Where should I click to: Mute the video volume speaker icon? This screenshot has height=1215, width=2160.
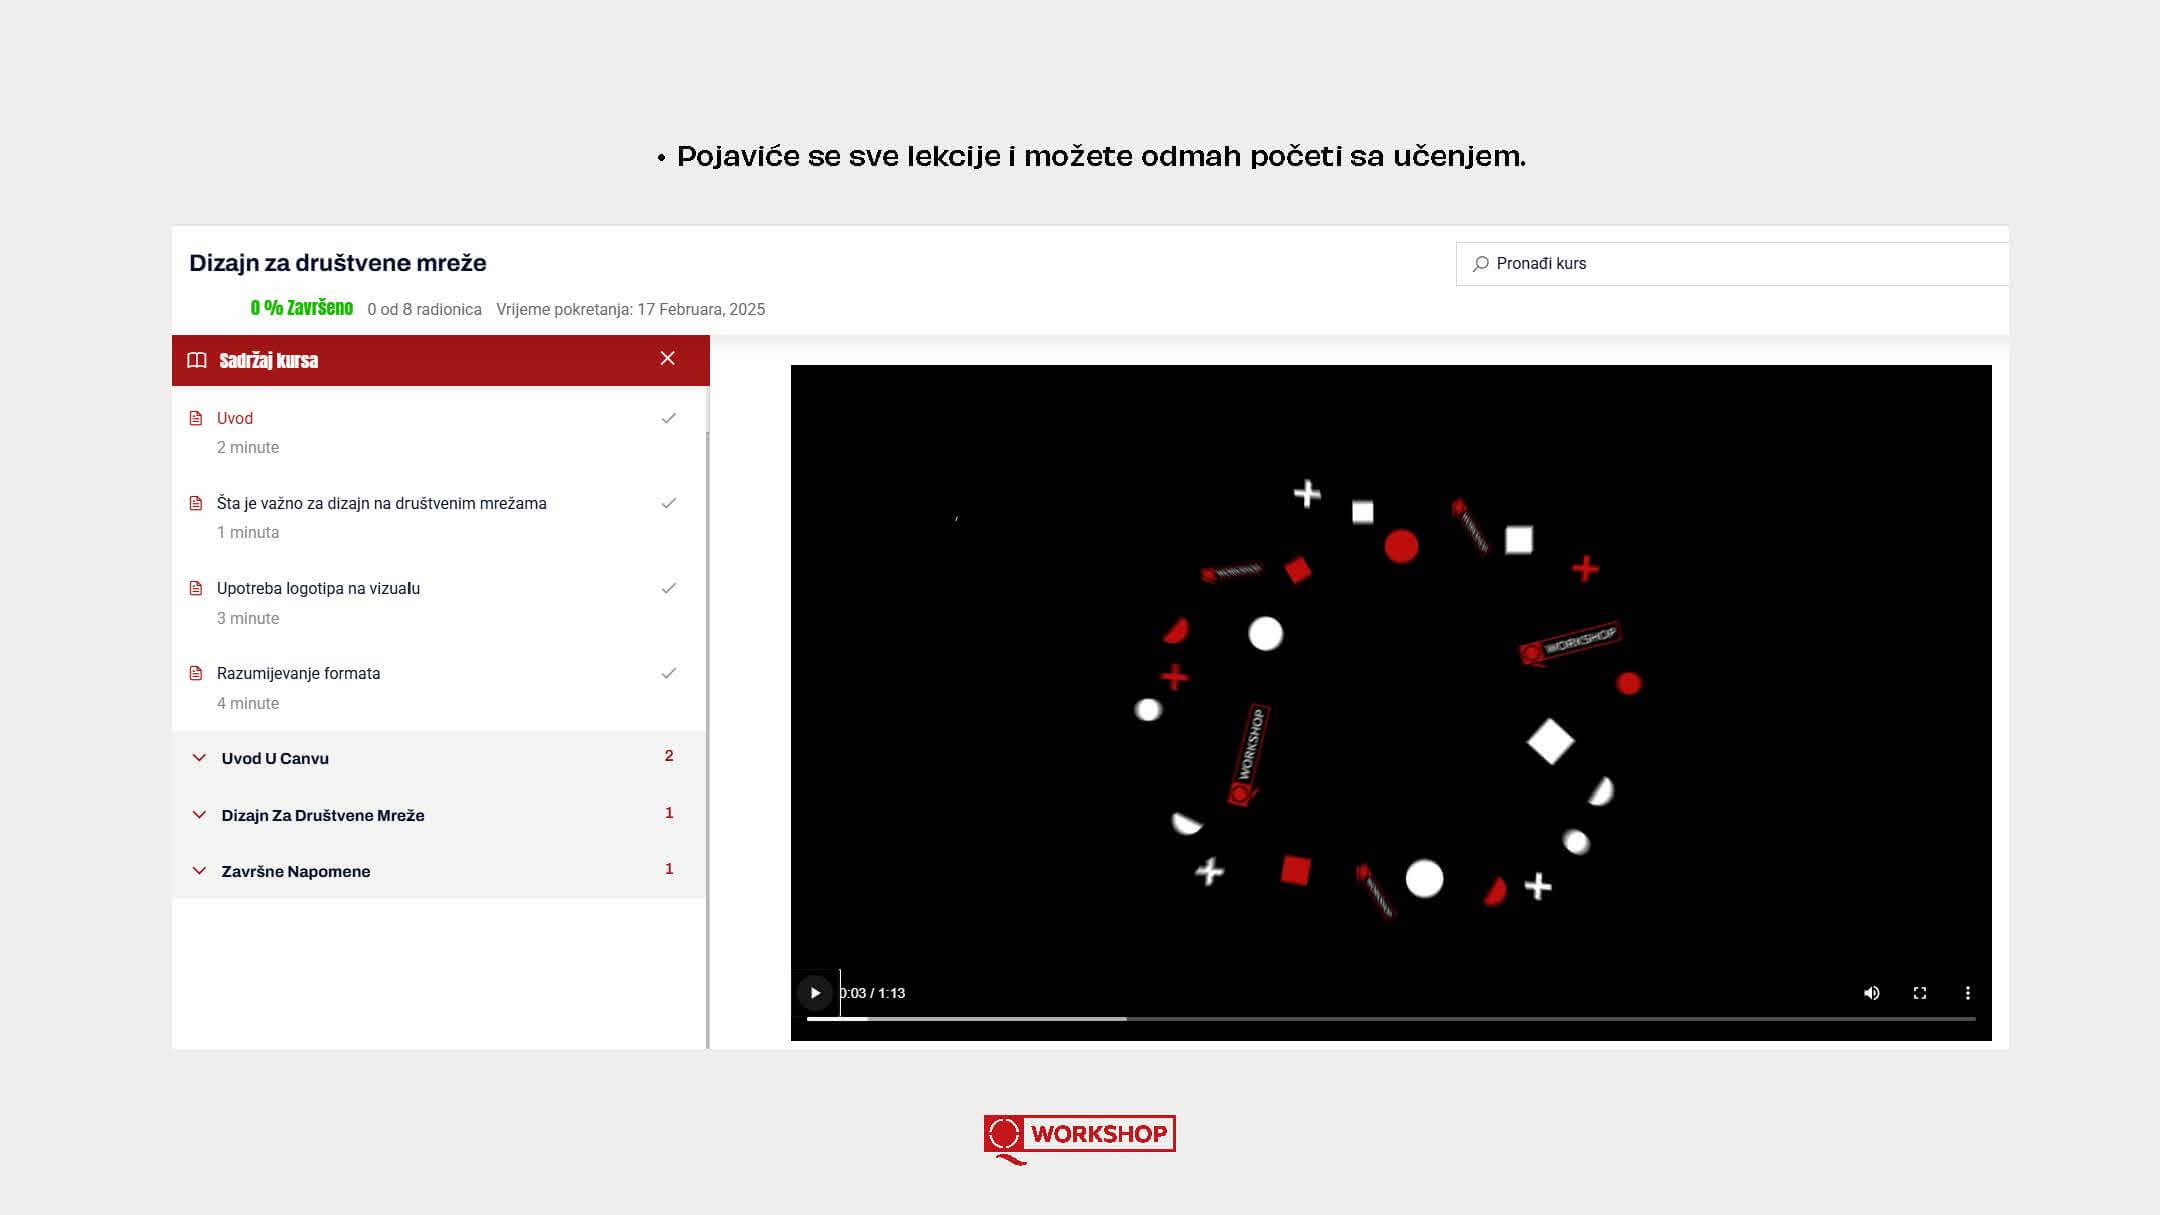coord(1871,993)
